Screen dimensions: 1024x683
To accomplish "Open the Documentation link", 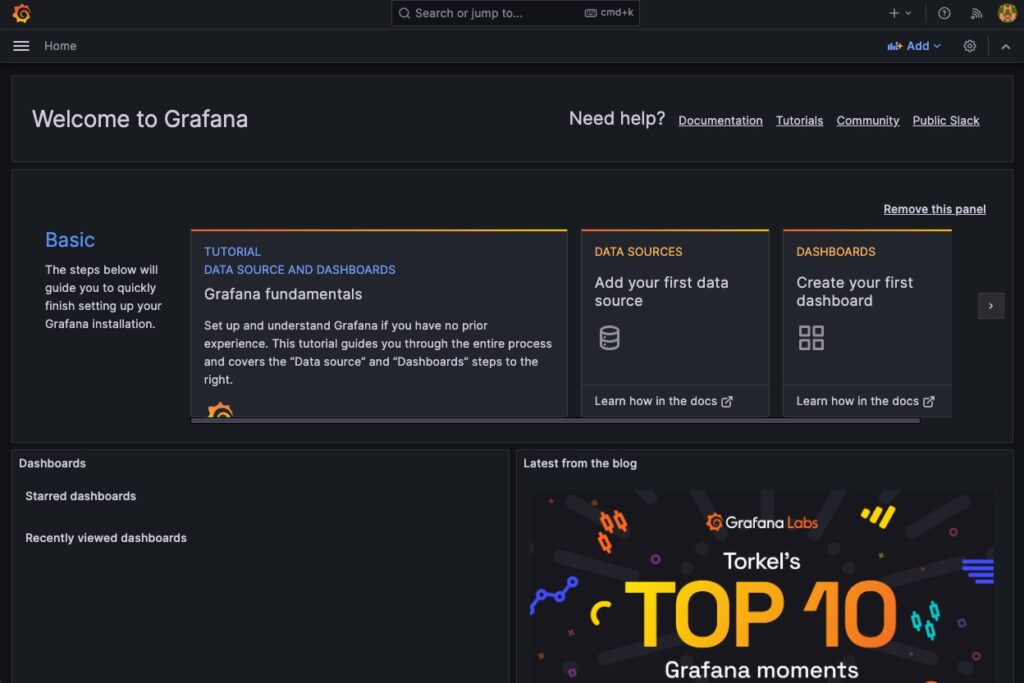I will point(720,121).
